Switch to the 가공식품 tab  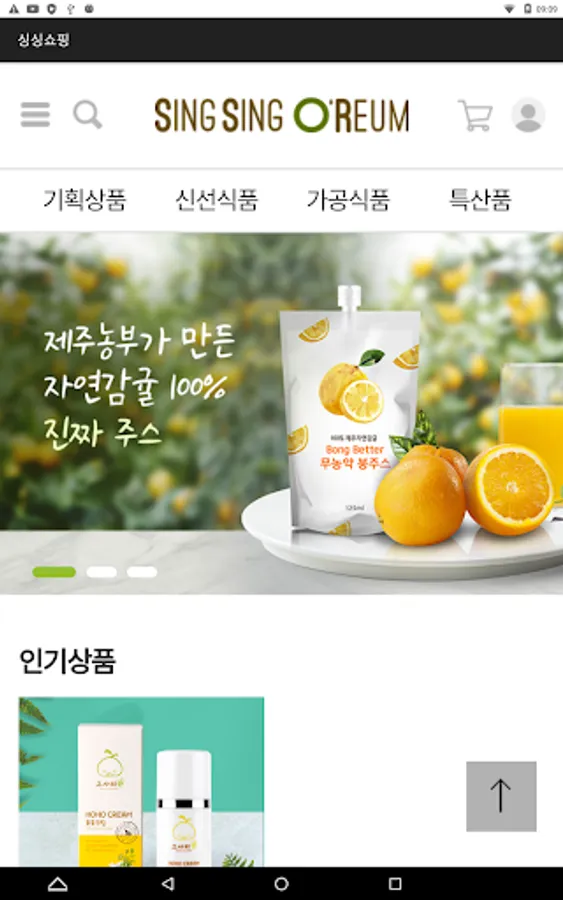(348, 200)
